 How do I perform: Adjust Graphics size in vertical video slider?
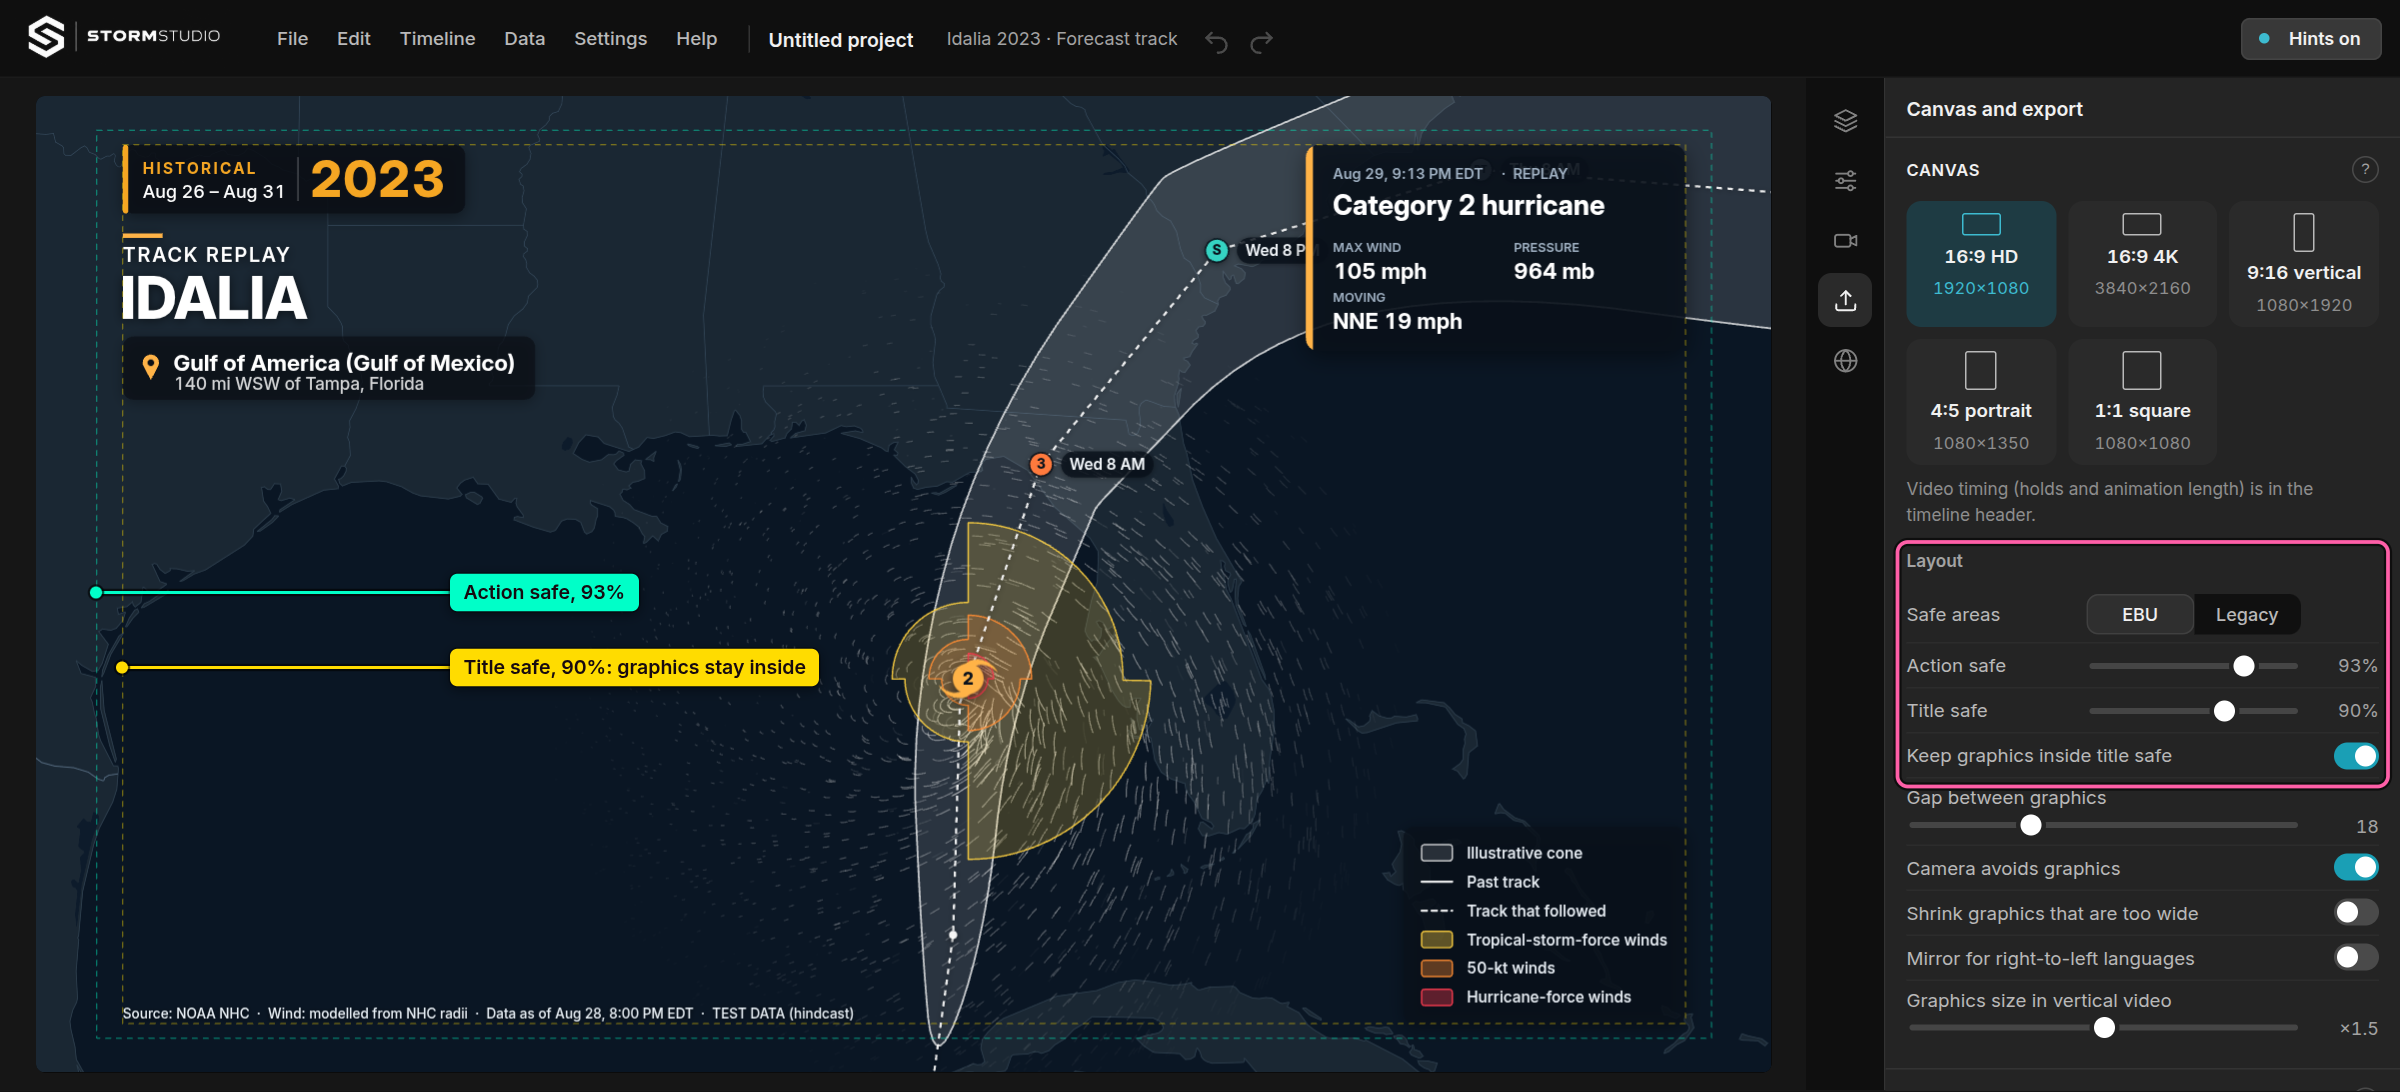(x=2104, y=1028)
